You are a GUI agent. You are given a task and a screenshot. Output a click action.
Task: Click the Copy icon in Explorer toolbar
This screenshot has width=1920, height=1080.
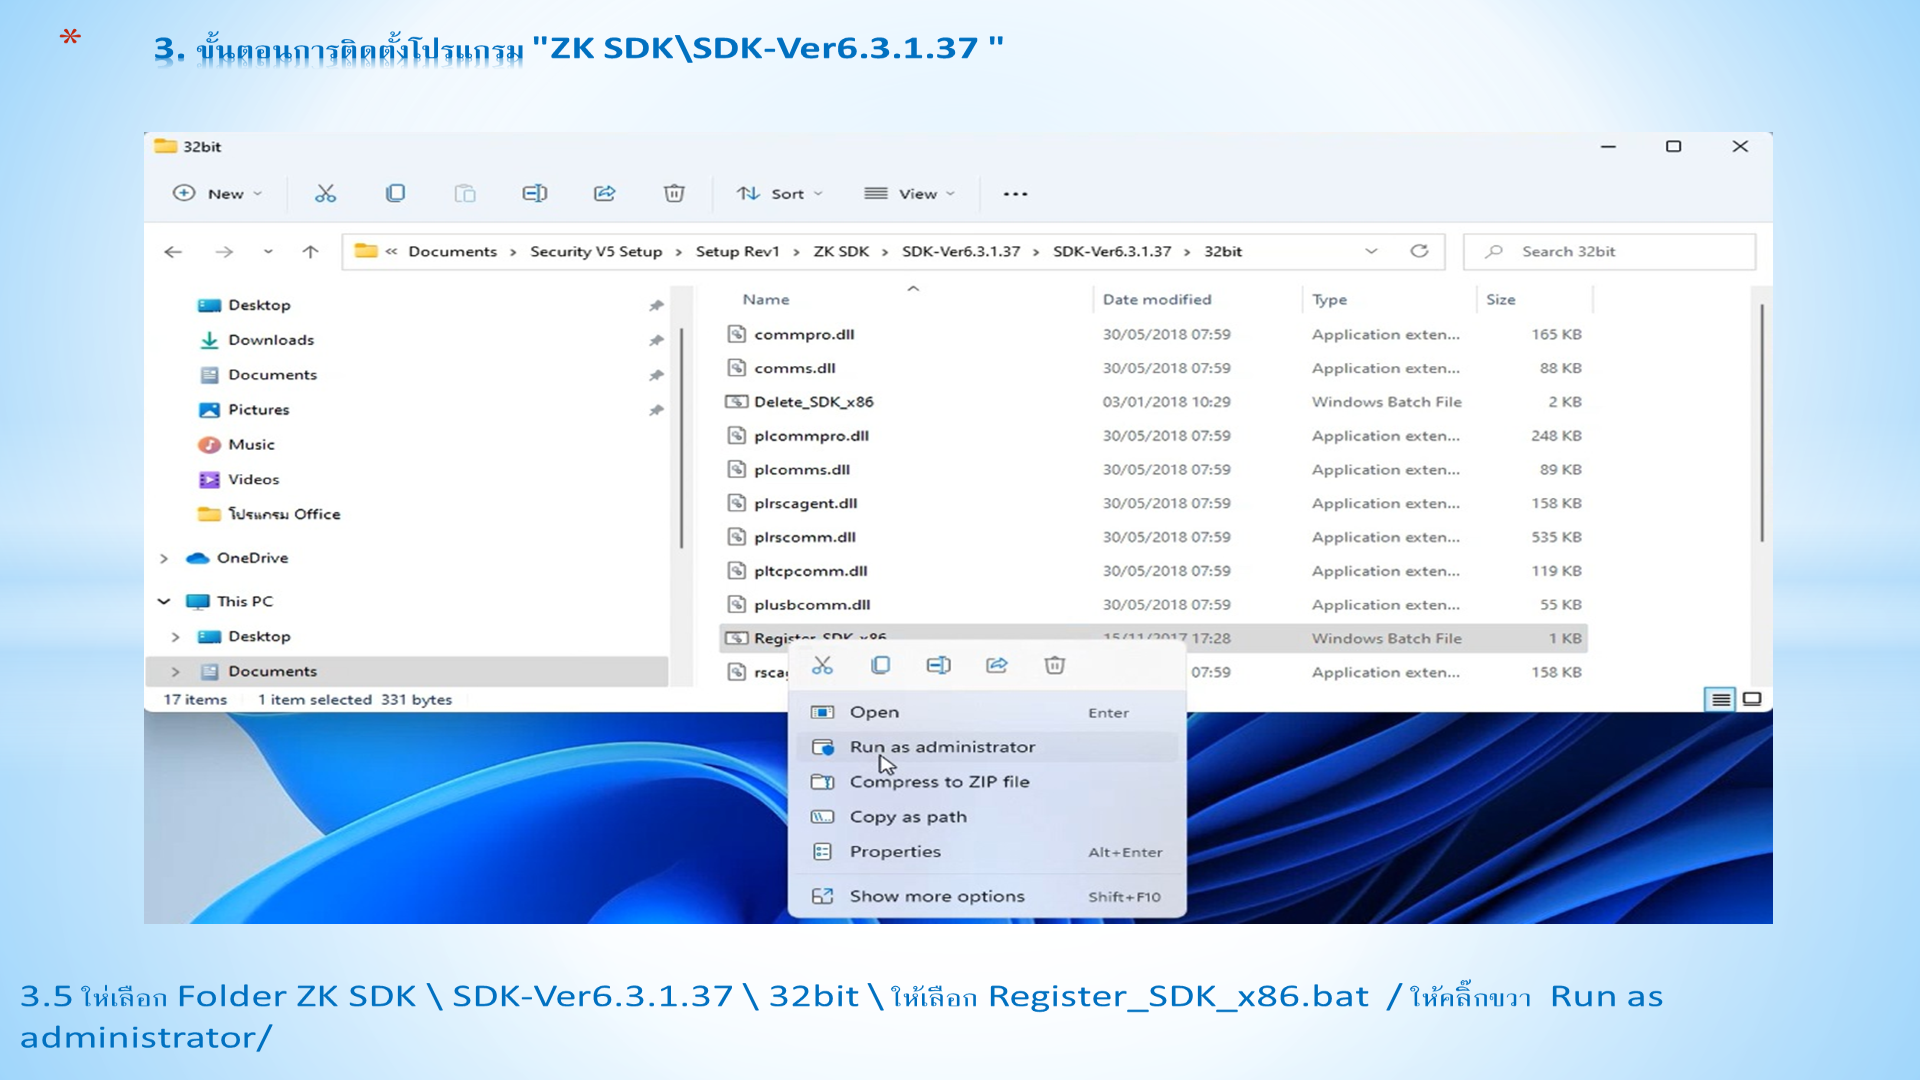(x=395, y=194)
